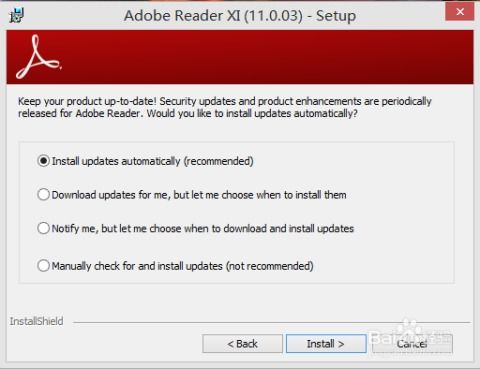
Task: Start installation with the Install button
Action: 326,344
